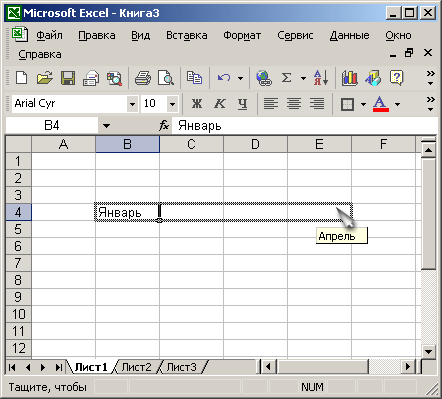Click the Name Box showing B4
The width and height of the screenshot is (442, 399).
(52, 126)
